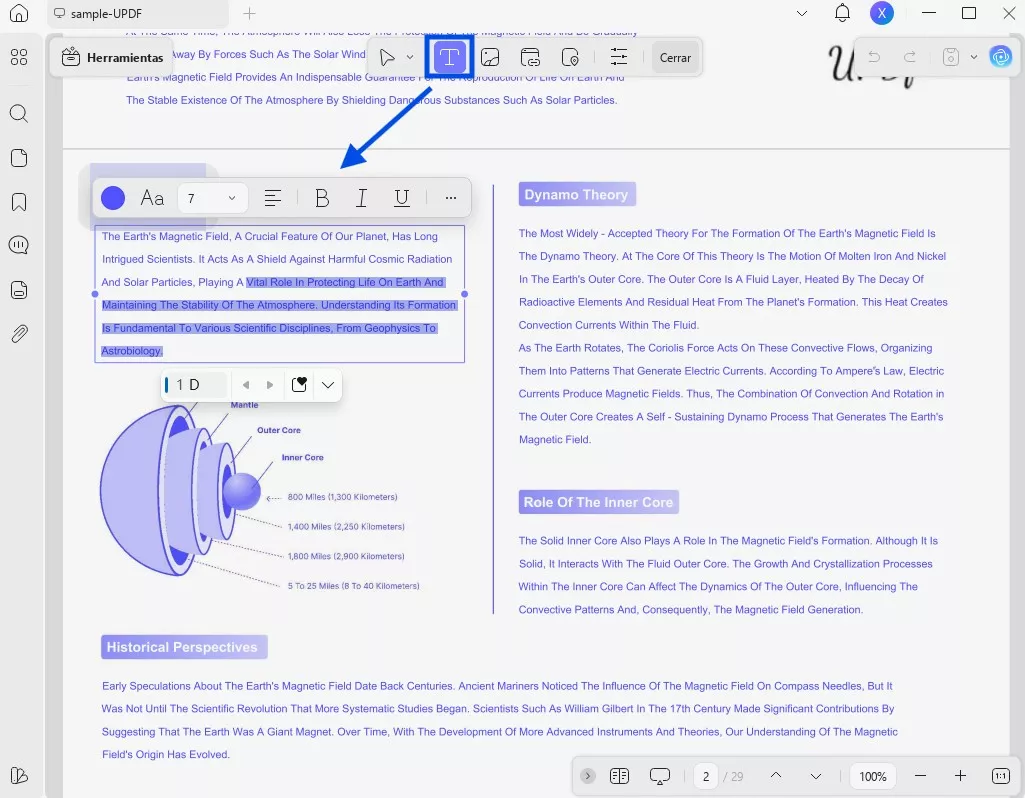Switch to the sample-UPDF tab
The height and width of the screenshot is (798, 1025).
[x=137, y=13]
